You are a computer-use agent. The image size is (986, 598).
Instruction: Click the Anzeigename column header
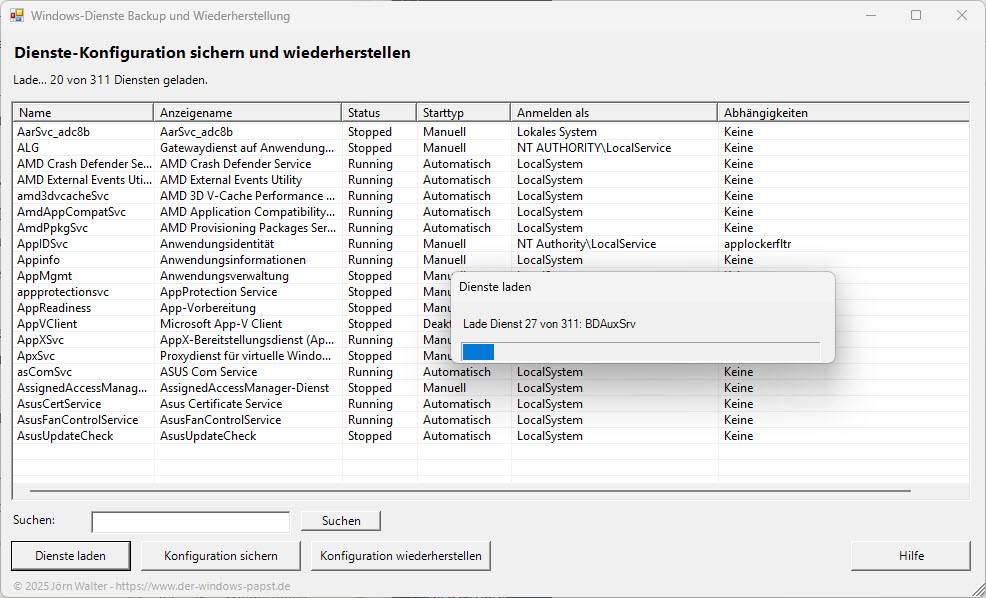pyautogui.click(x=247, y=113)
